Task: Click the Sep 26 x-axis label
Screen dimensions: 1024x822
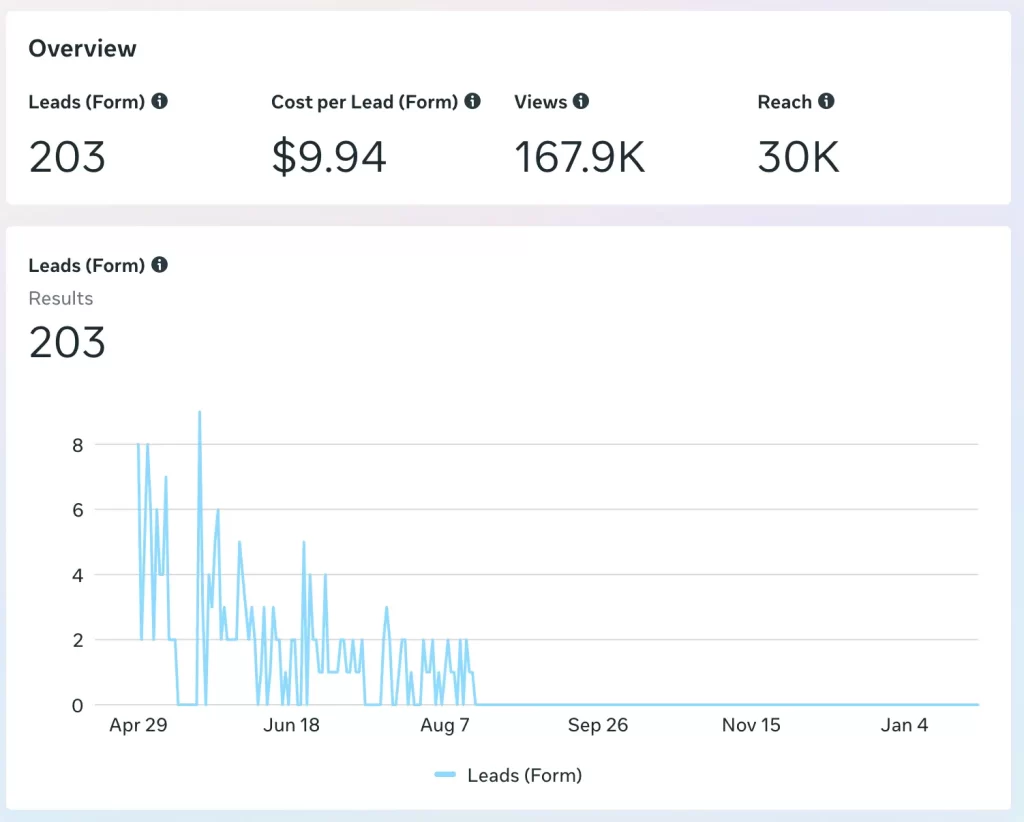Action: [598, 725]
